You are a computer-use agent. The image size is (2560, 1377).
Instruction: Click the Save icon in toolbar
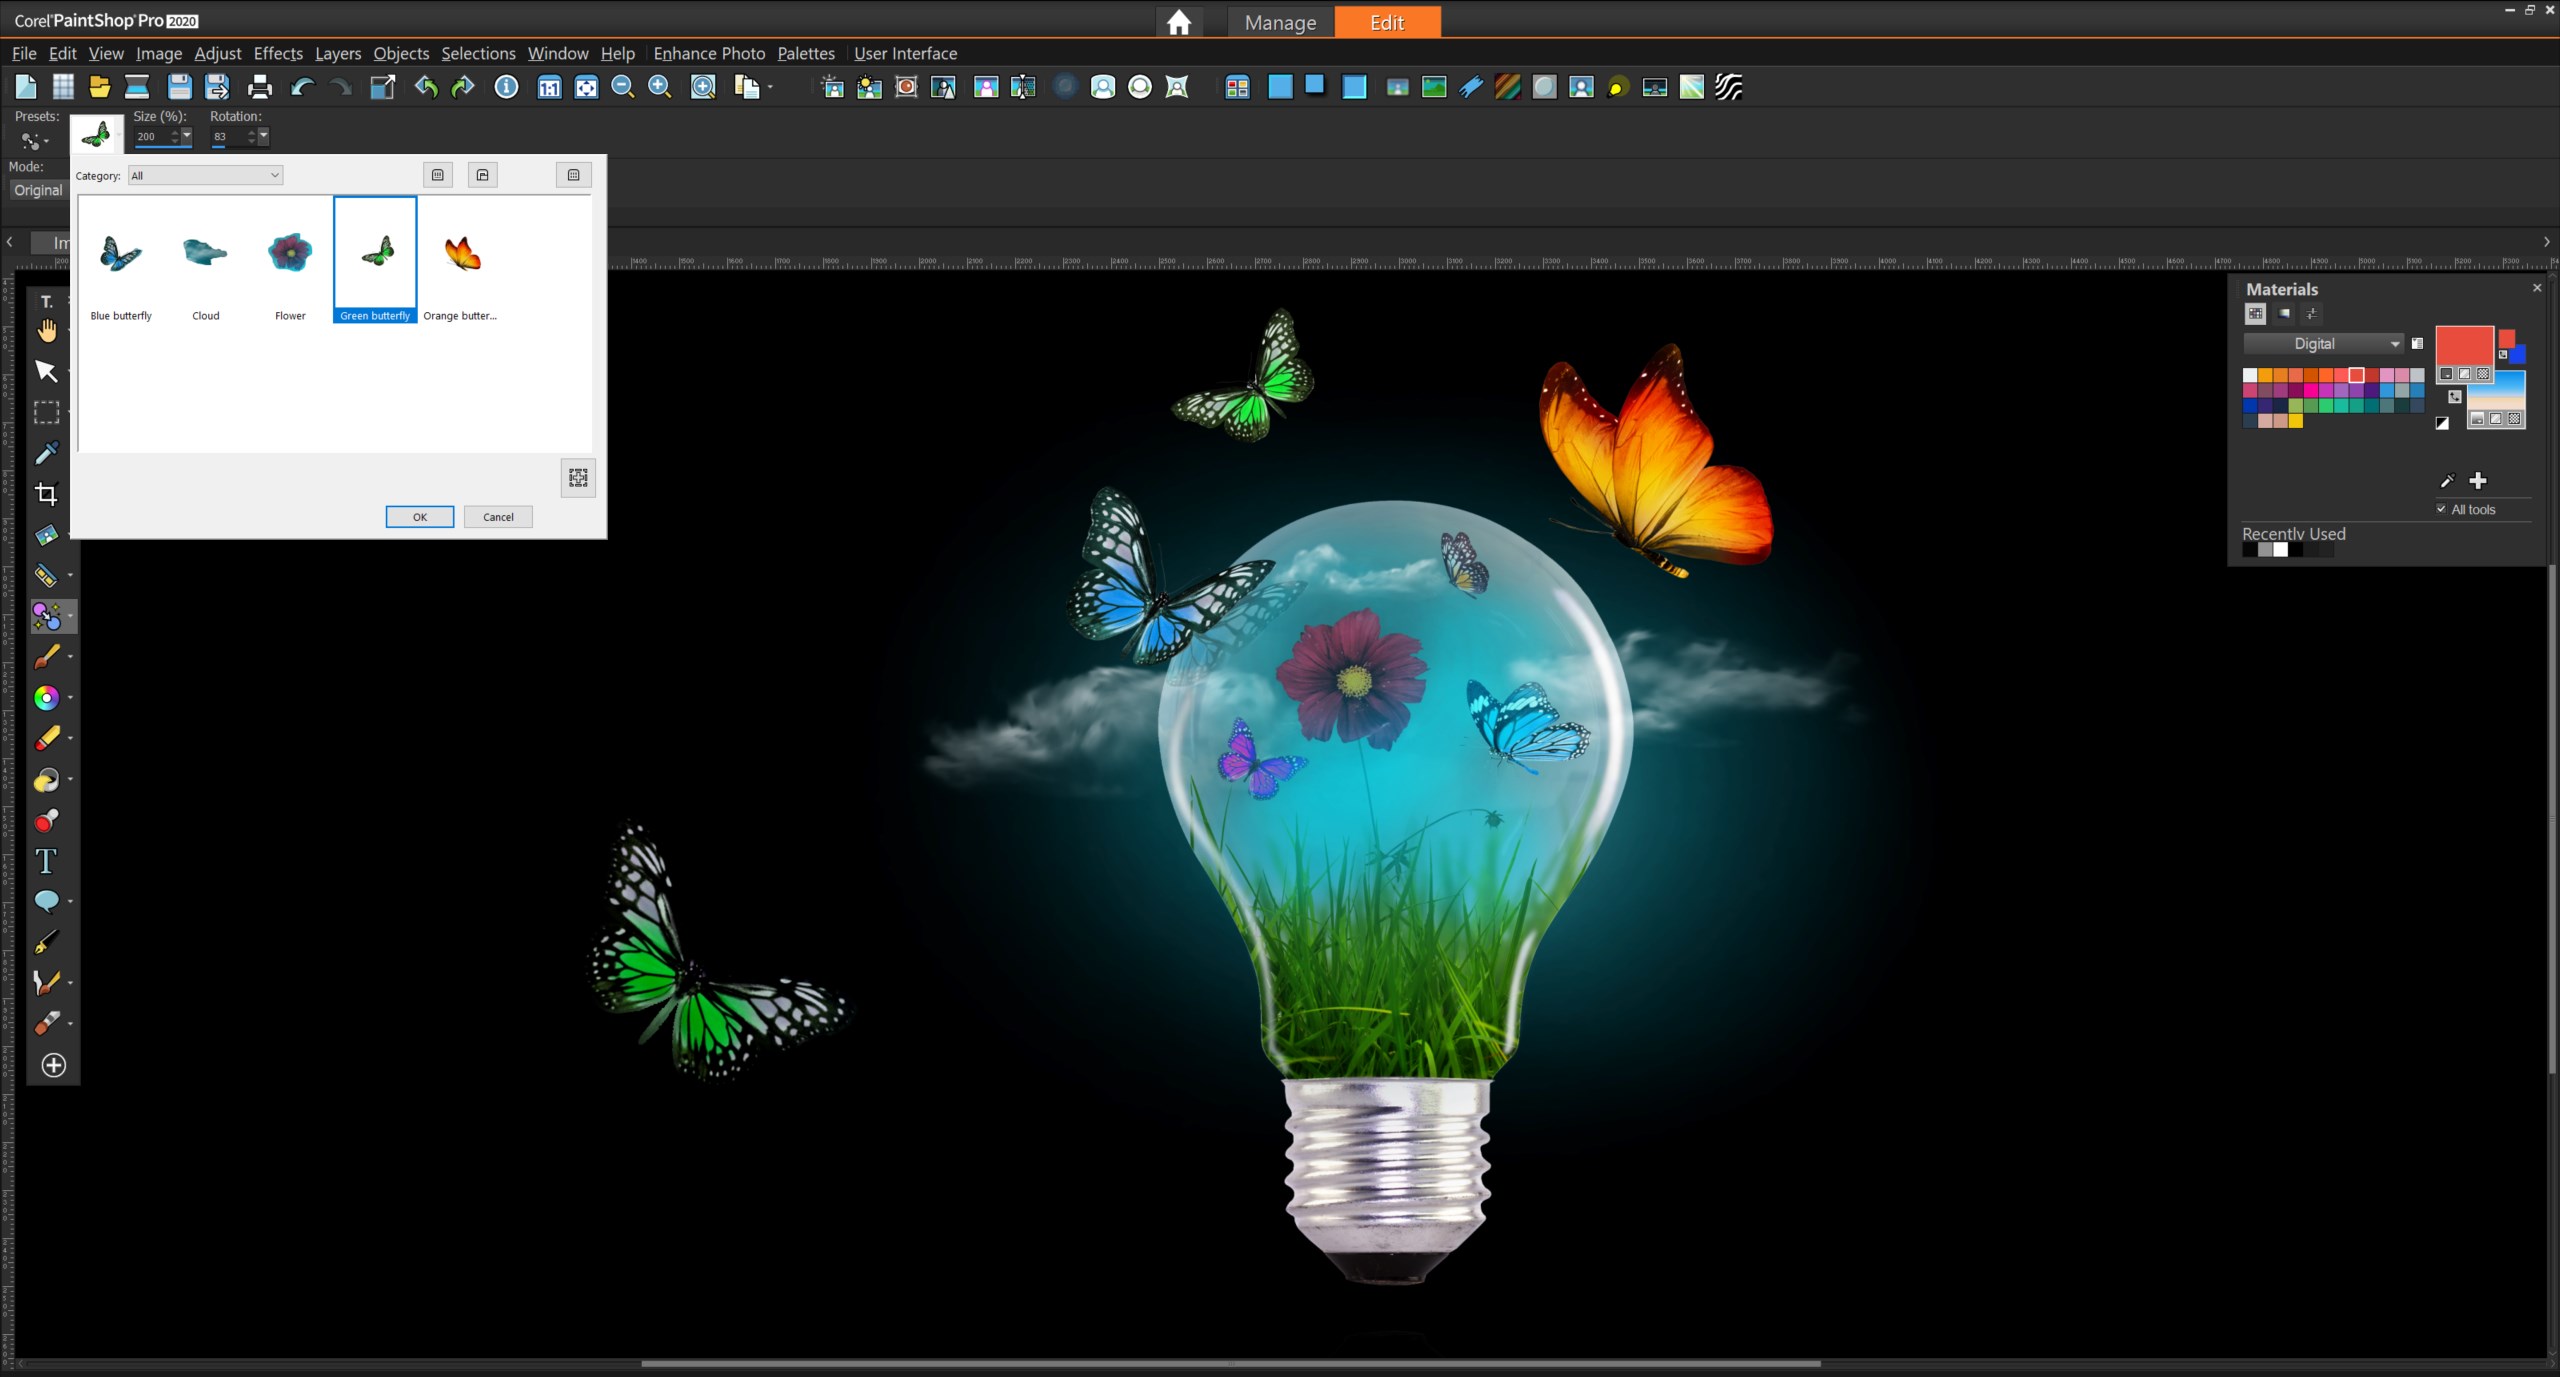179,87
